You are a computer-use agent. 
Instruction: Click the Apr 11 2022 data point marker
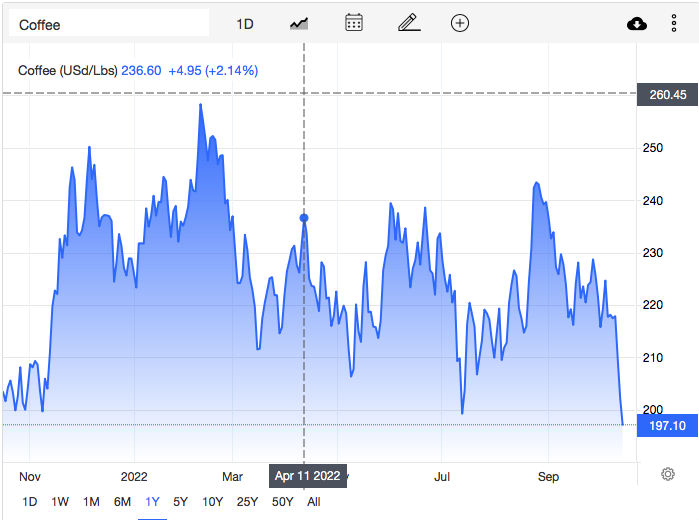pyautogui.click(x=304, y=218)
